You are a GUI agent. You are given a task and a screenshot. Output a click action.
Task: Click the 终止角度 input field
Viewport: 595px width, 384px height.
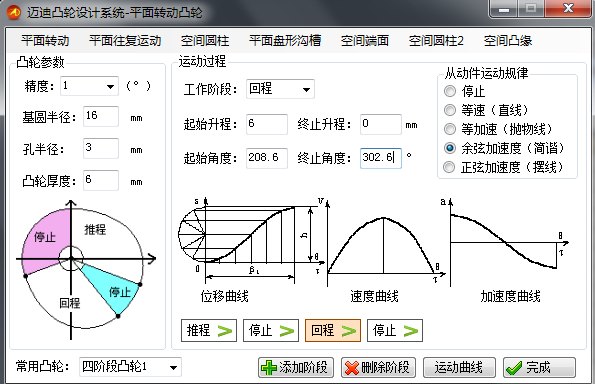point(381,158)
